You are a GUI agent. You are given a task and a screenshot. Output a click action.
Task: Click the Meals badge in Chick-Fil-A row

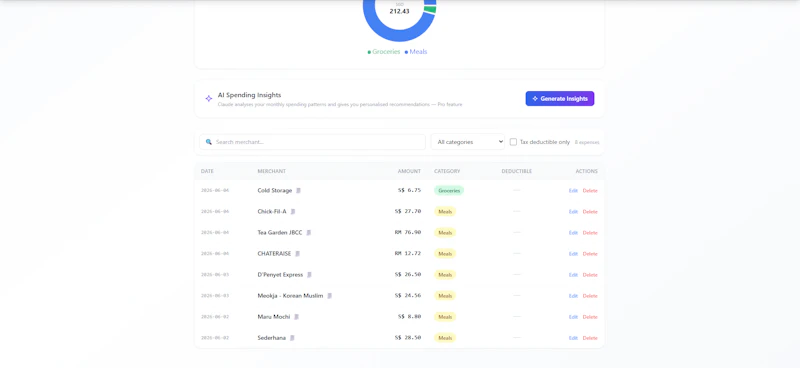[445, 211]
